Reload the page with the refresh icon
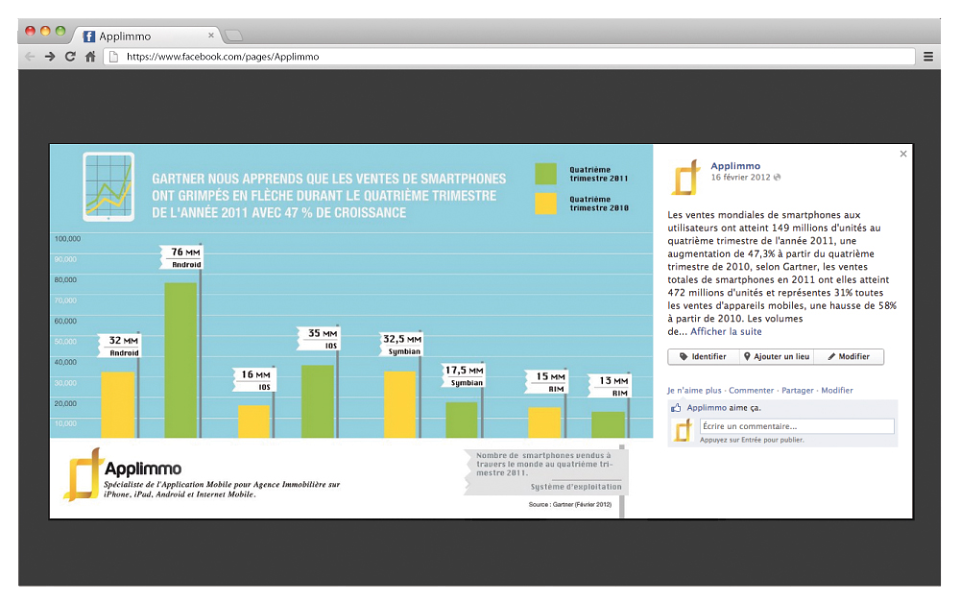The height and width of the screenshot is (601, 960). pyautogui.click(x=70, y=56)
